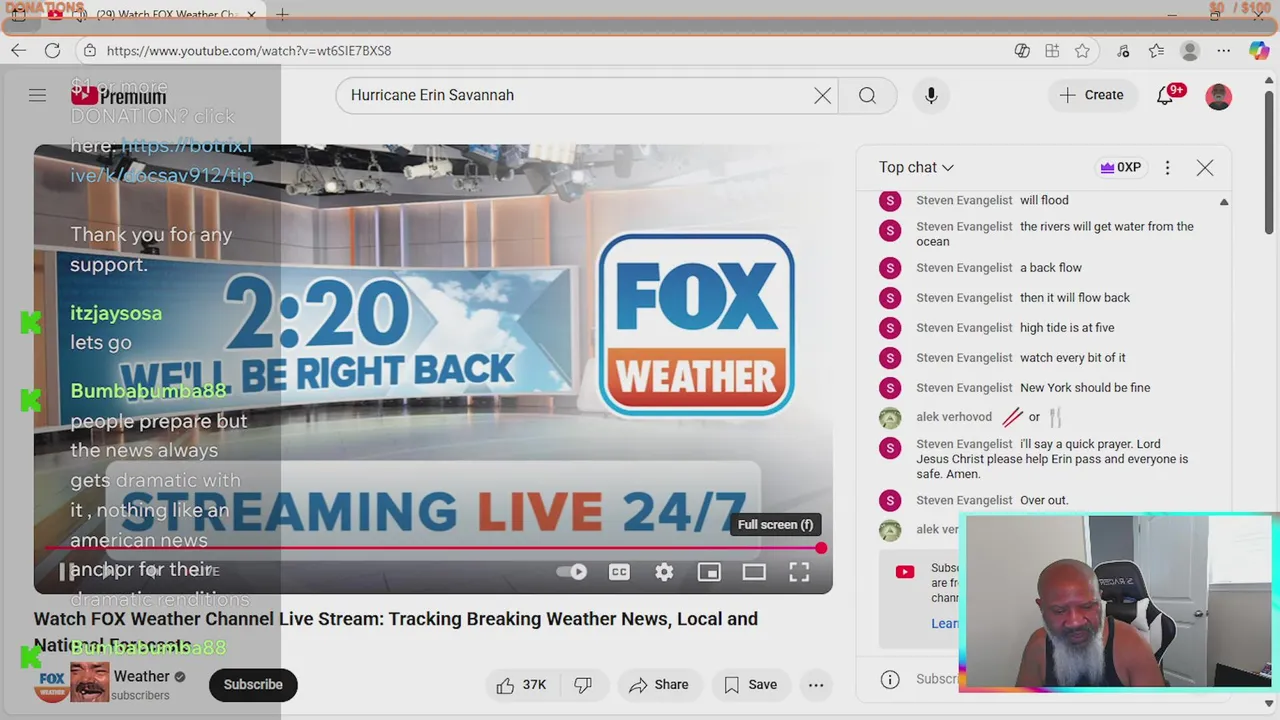Reload the page with the refresh icon
Screen dimensions: 1280x720
[52, 50]
